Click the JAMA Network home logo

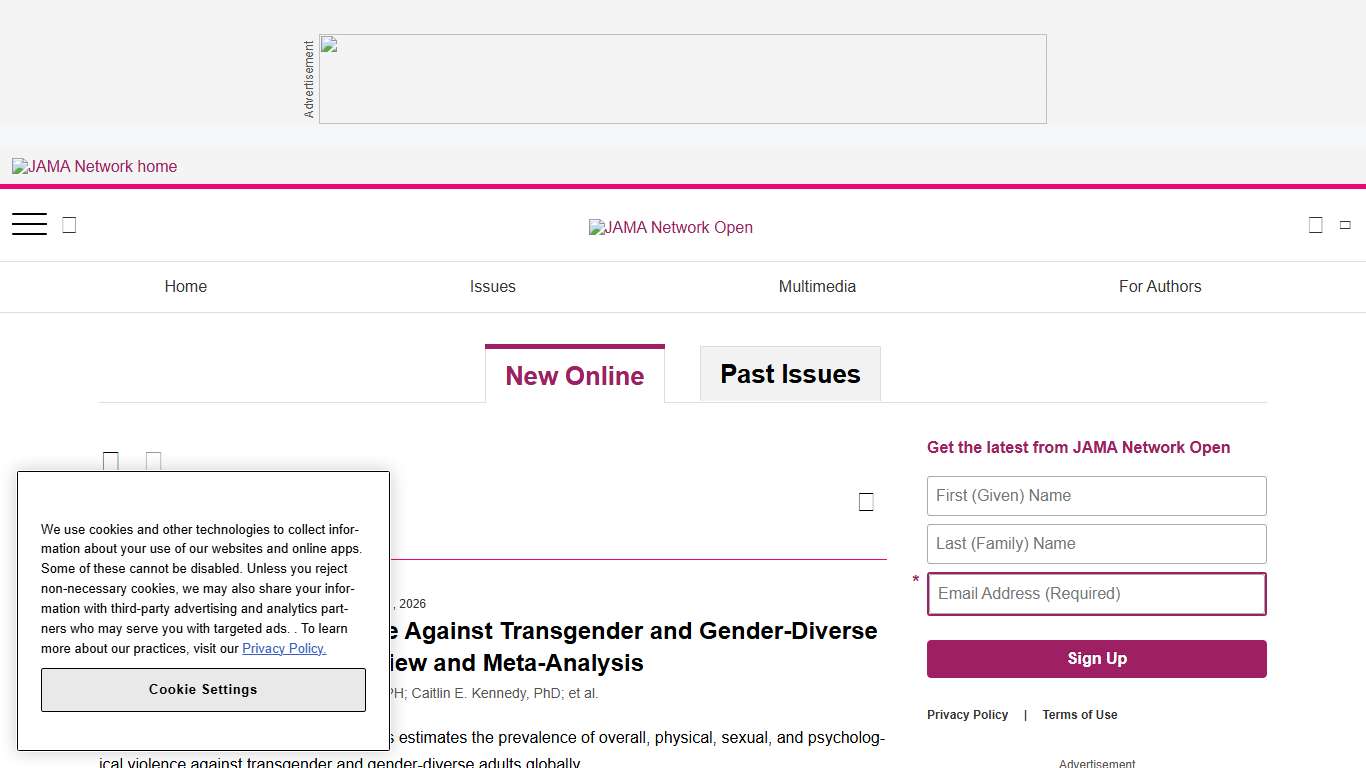[x=94, y=166]
